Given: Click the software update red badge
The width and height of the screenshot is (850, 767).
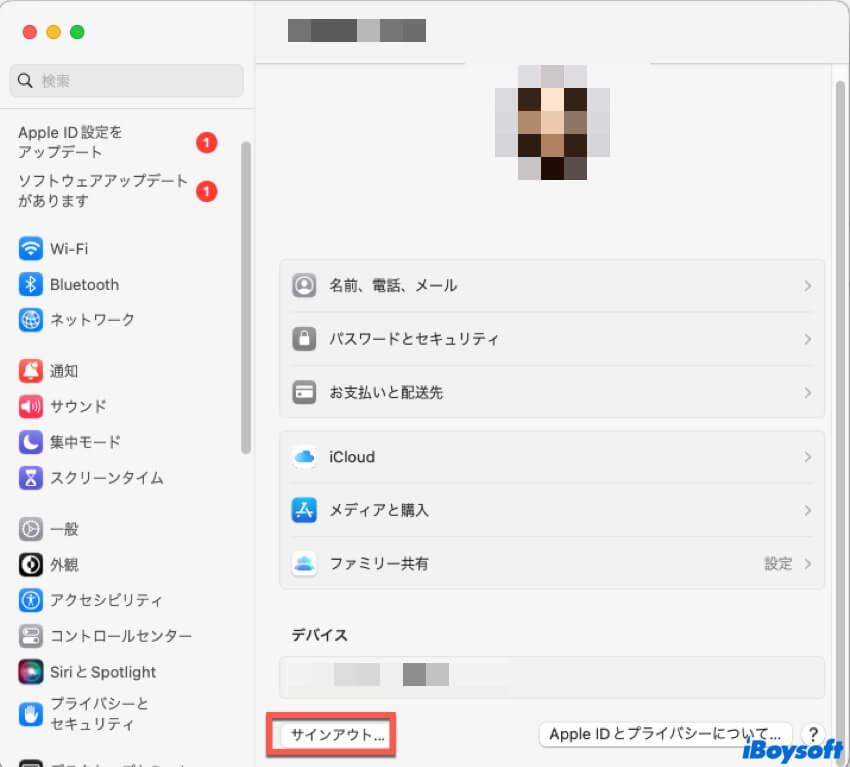Looking at the screenshot, I should click(x=207, y=191).
